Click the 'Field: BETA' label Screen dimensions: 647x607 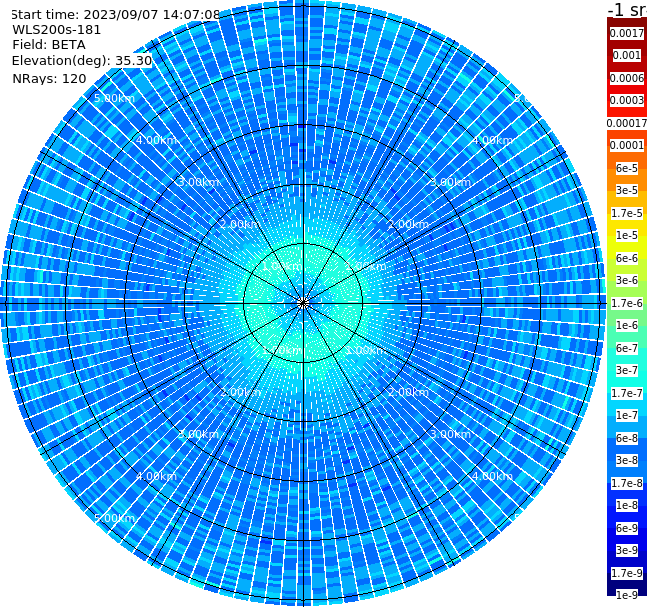click(x=49, y=45)
